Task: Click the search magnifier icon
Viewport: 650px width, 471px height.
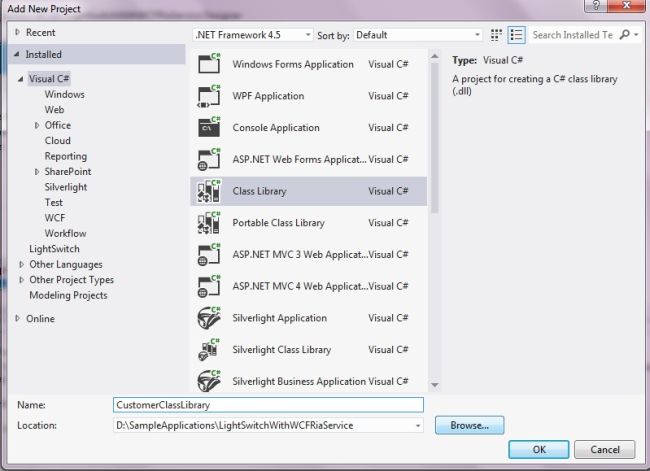Action: (x=624, y=35)
